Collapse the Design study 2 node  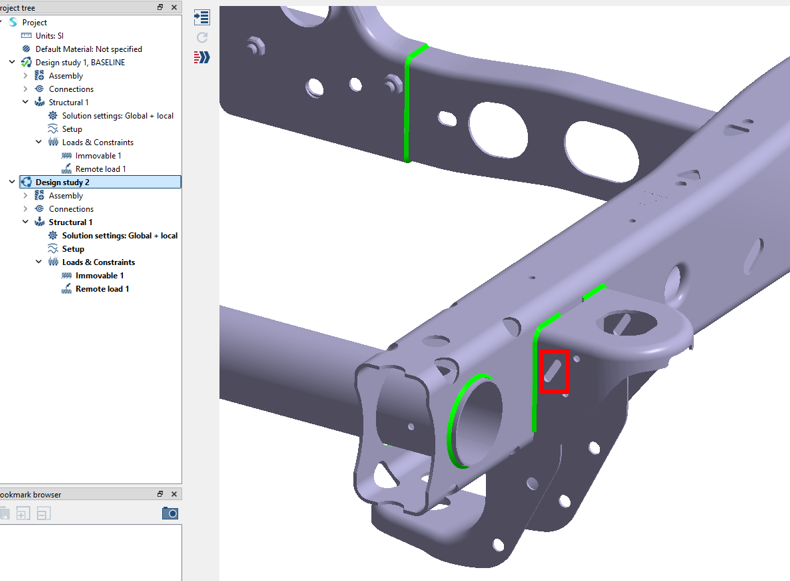12,182
